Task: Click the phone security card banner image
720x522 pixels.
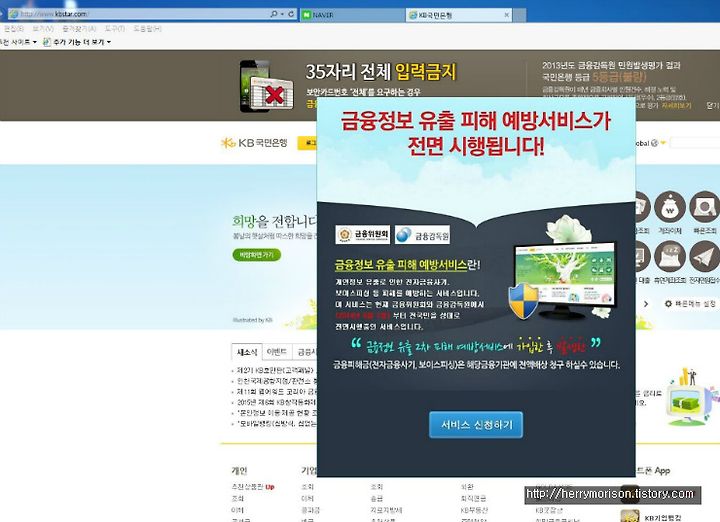Action: 266,86
